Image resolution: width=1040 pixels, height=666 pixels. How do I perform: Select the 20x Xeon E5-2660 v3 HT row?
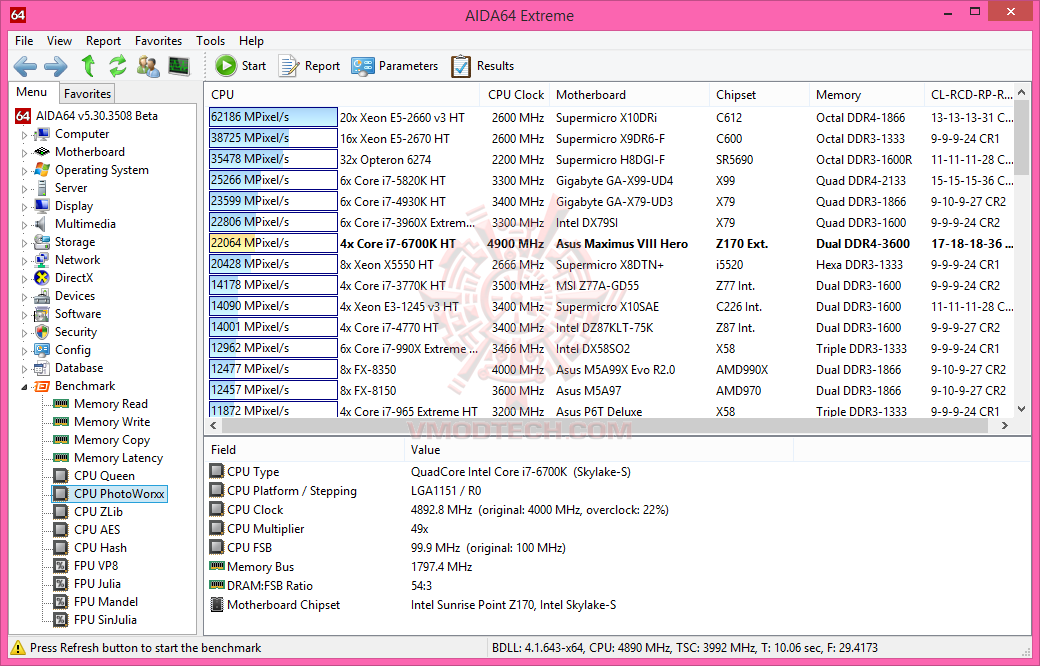click(610, 117)
